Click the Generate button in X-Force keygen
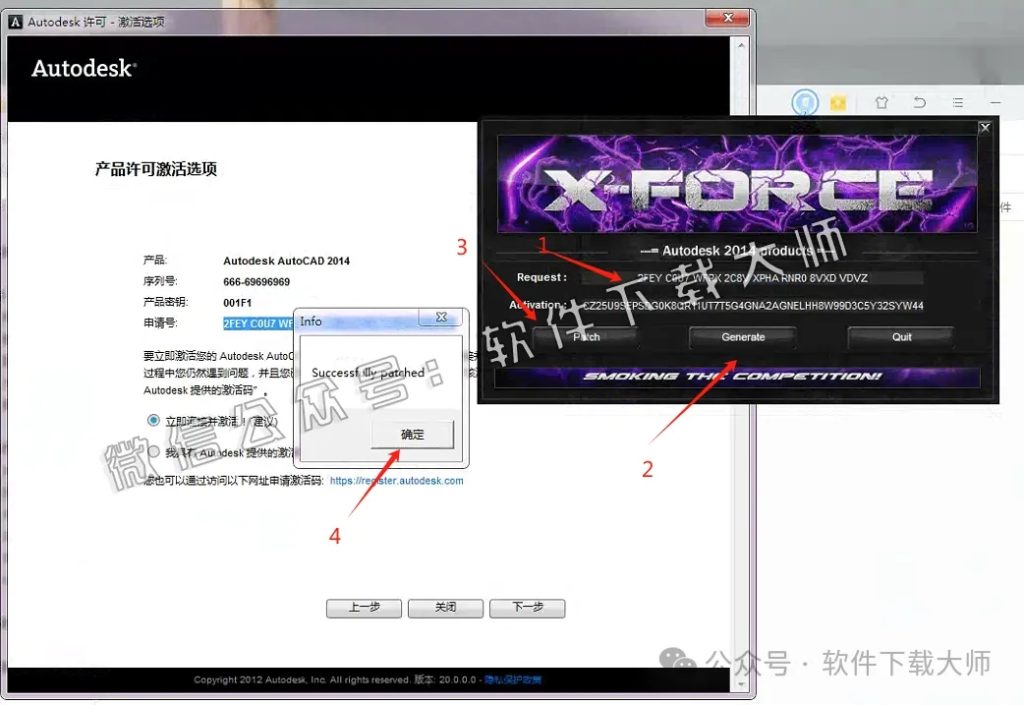Viewport: 1024px width, 705px height. coord(742,337)
